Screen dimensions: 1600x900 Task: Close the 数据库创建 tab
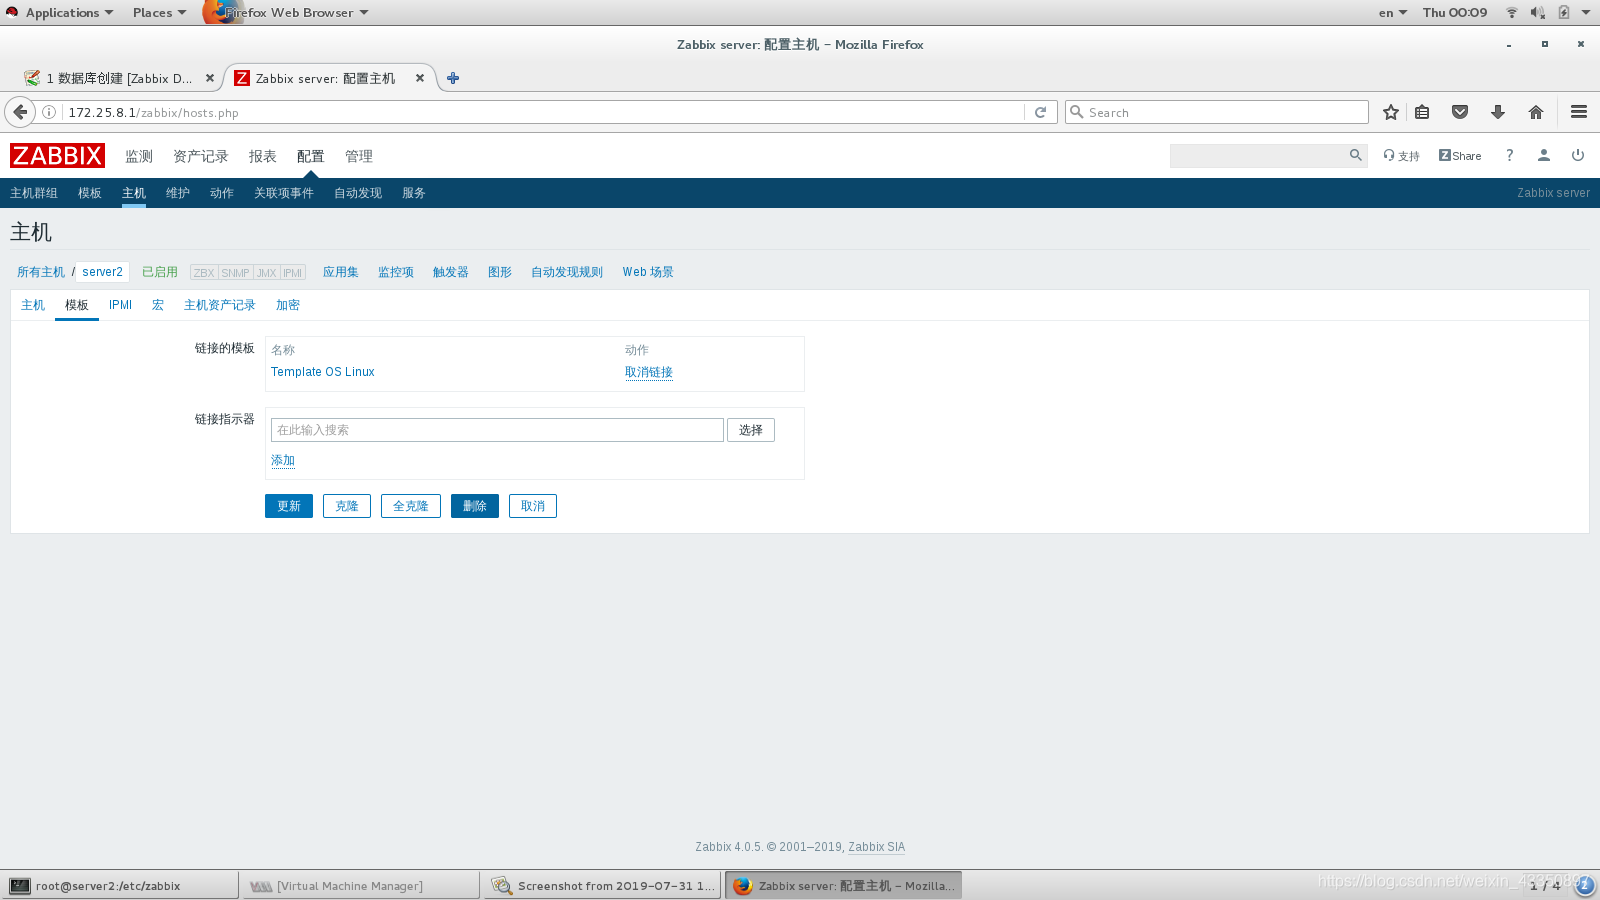210,78
